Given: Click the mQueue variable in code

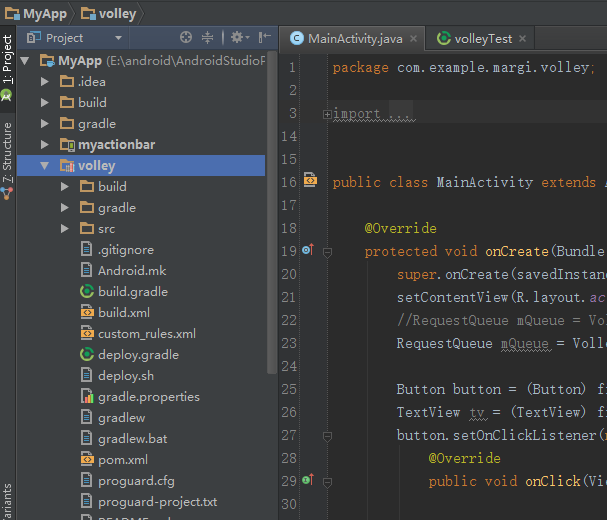Looking at the screenshot, I should tap(525, 343).
